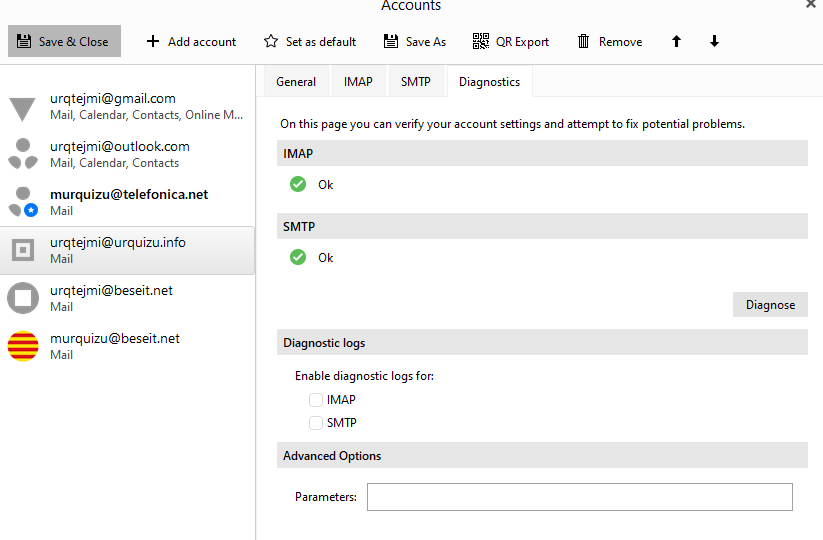Move account up with the up arrow
823x540 pixels.
click(x=677, y=42)
